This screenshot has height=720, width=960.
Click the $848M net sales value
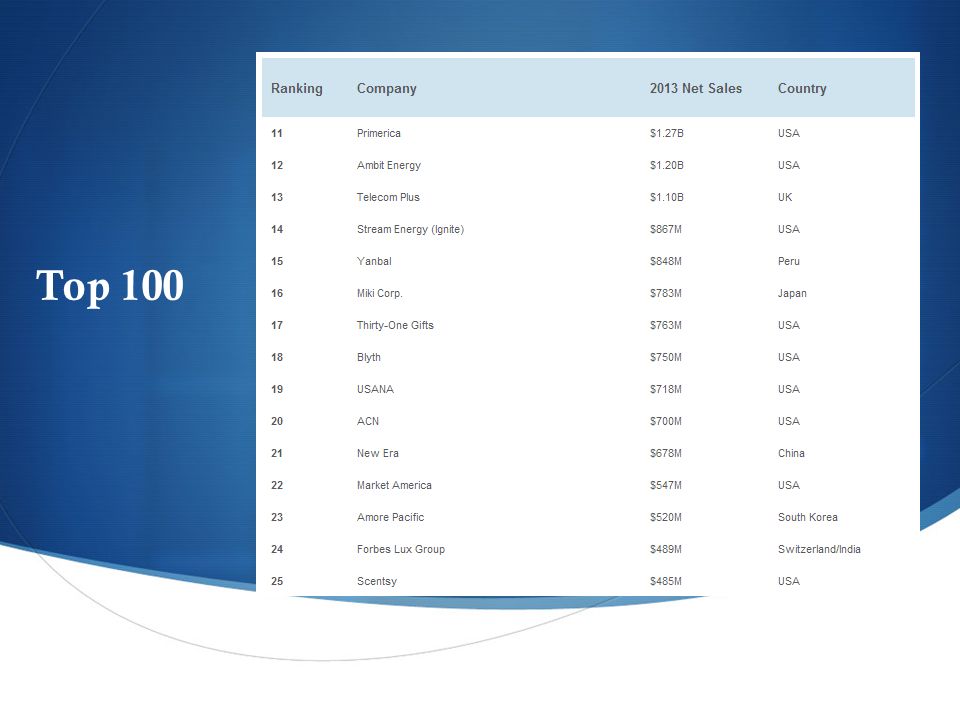pos(666,261)
